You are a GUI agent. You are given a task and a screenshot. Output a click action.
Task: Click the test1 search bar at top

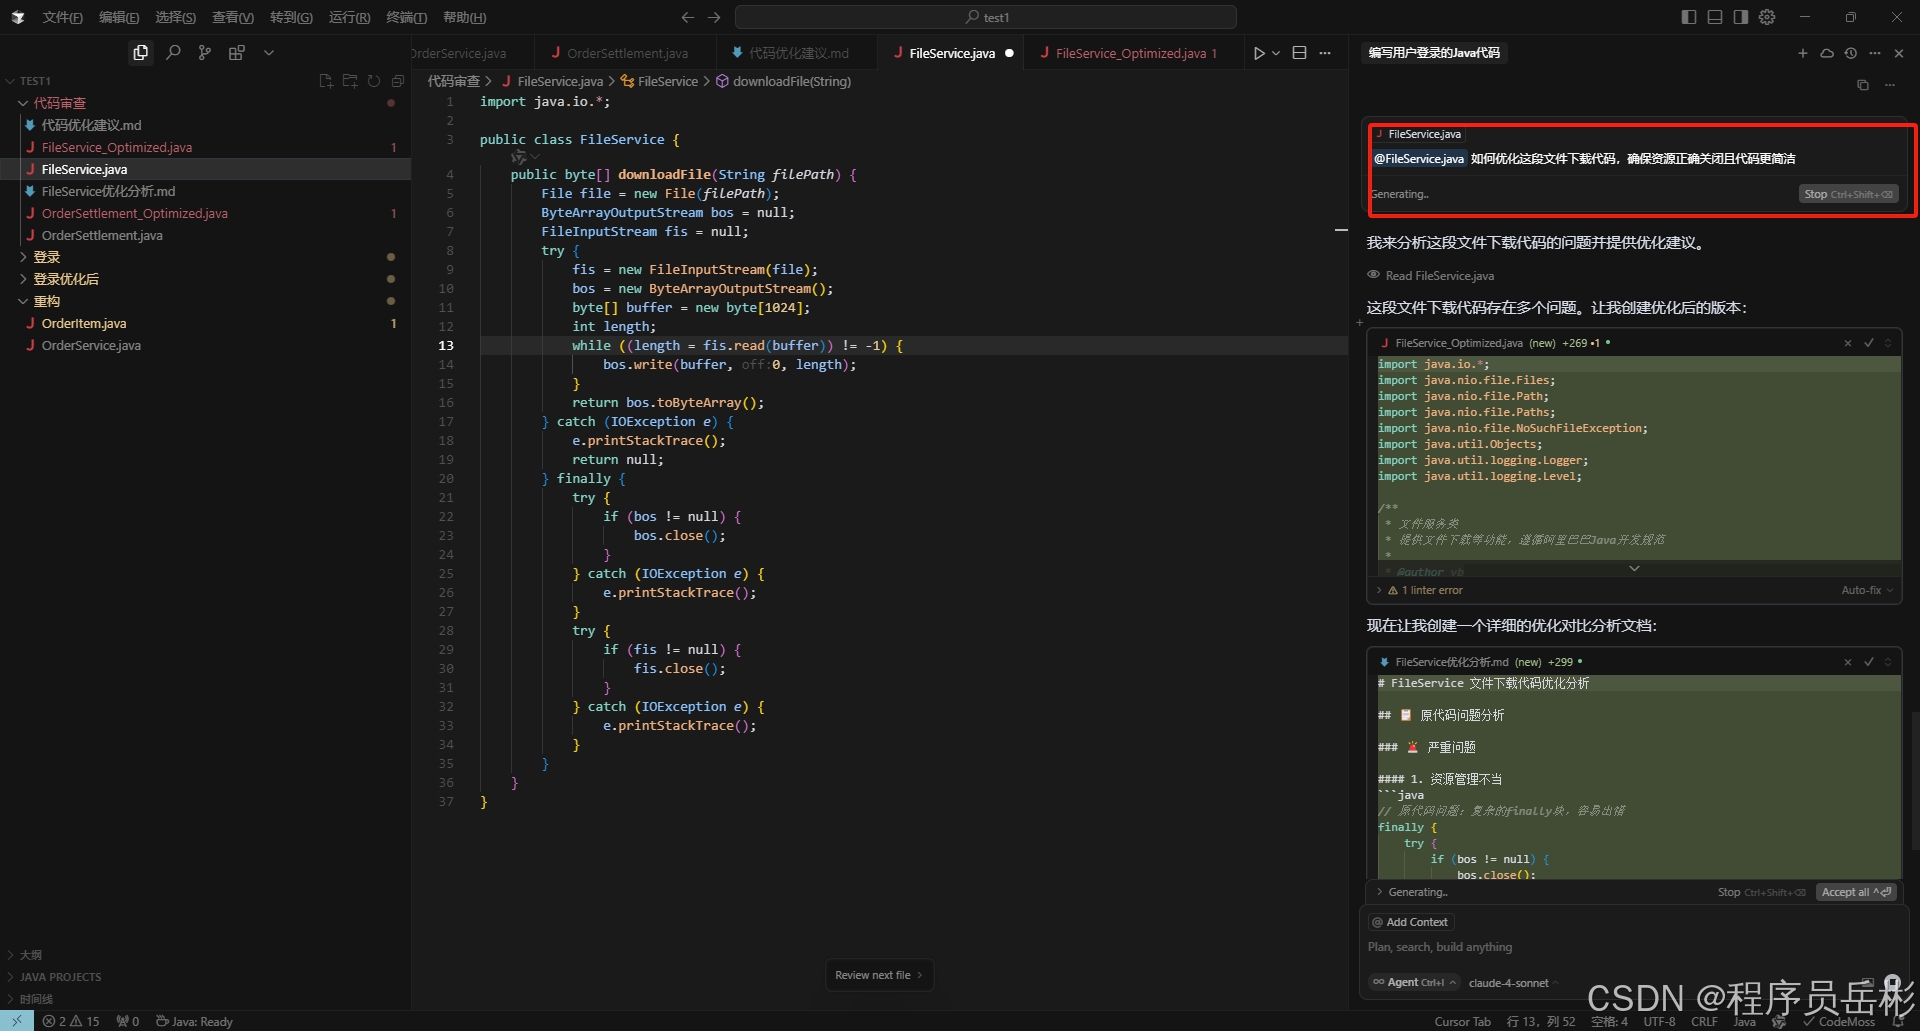tap(986, 17)
